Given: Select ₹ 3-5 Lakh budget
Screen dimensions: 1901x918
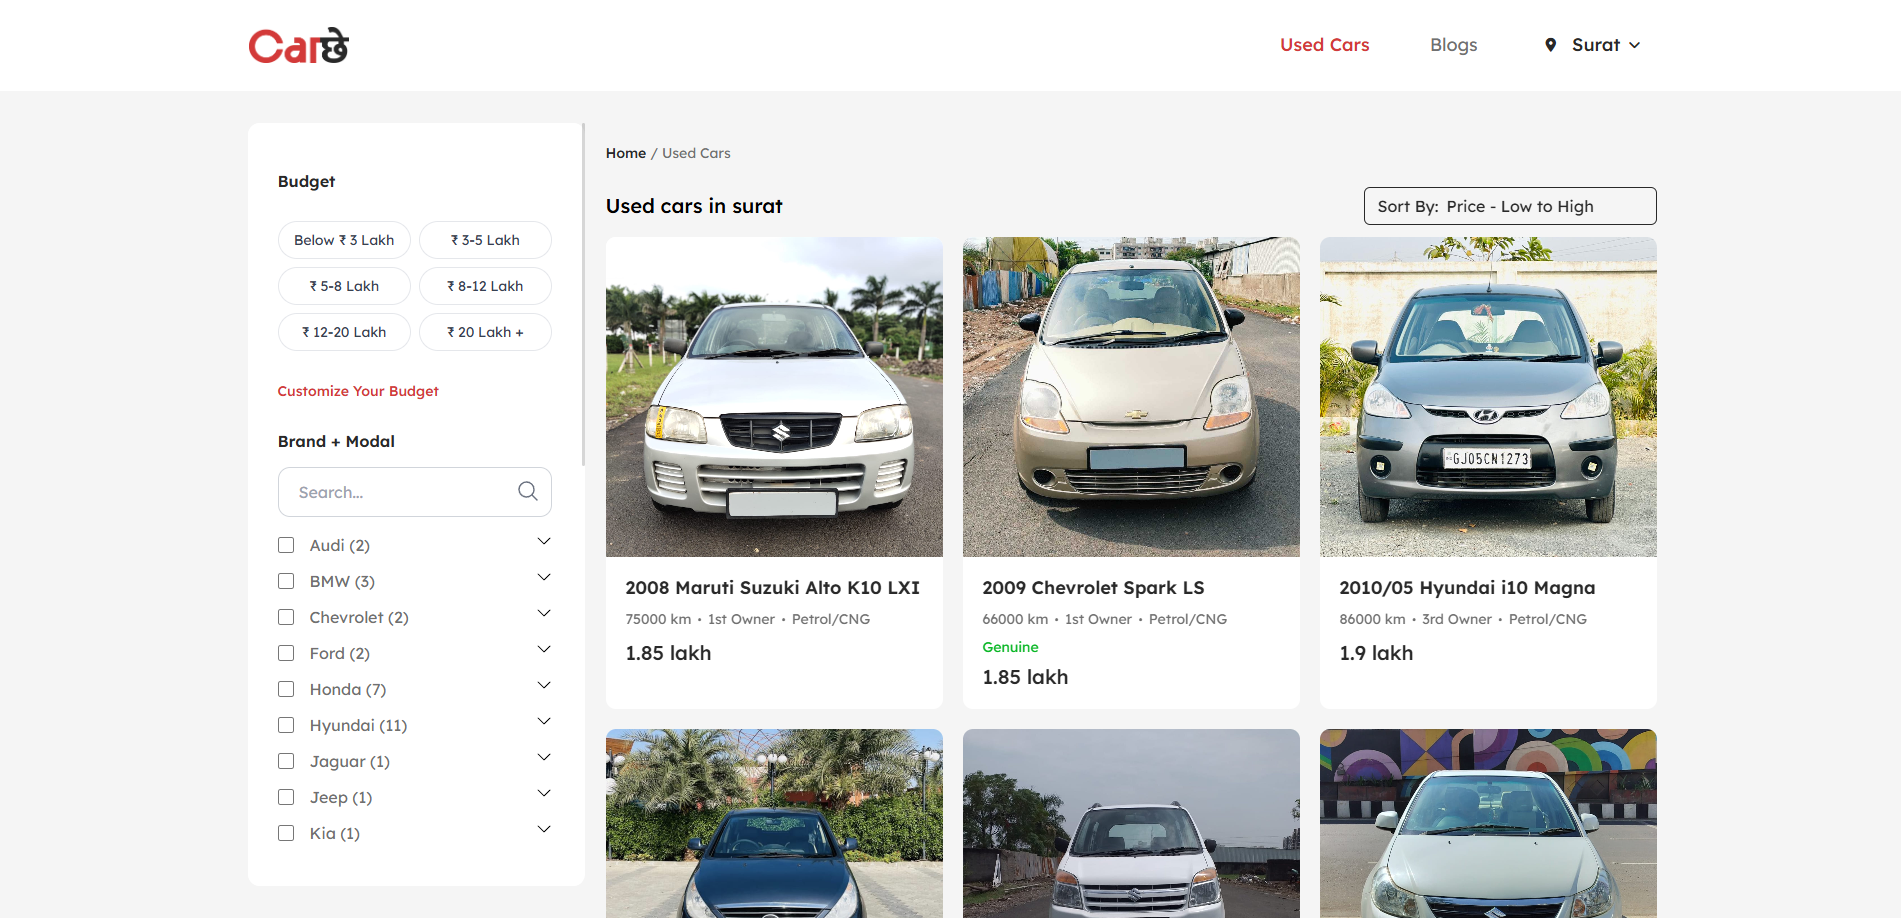Looking at the screenshot, I should coord(485,240).
